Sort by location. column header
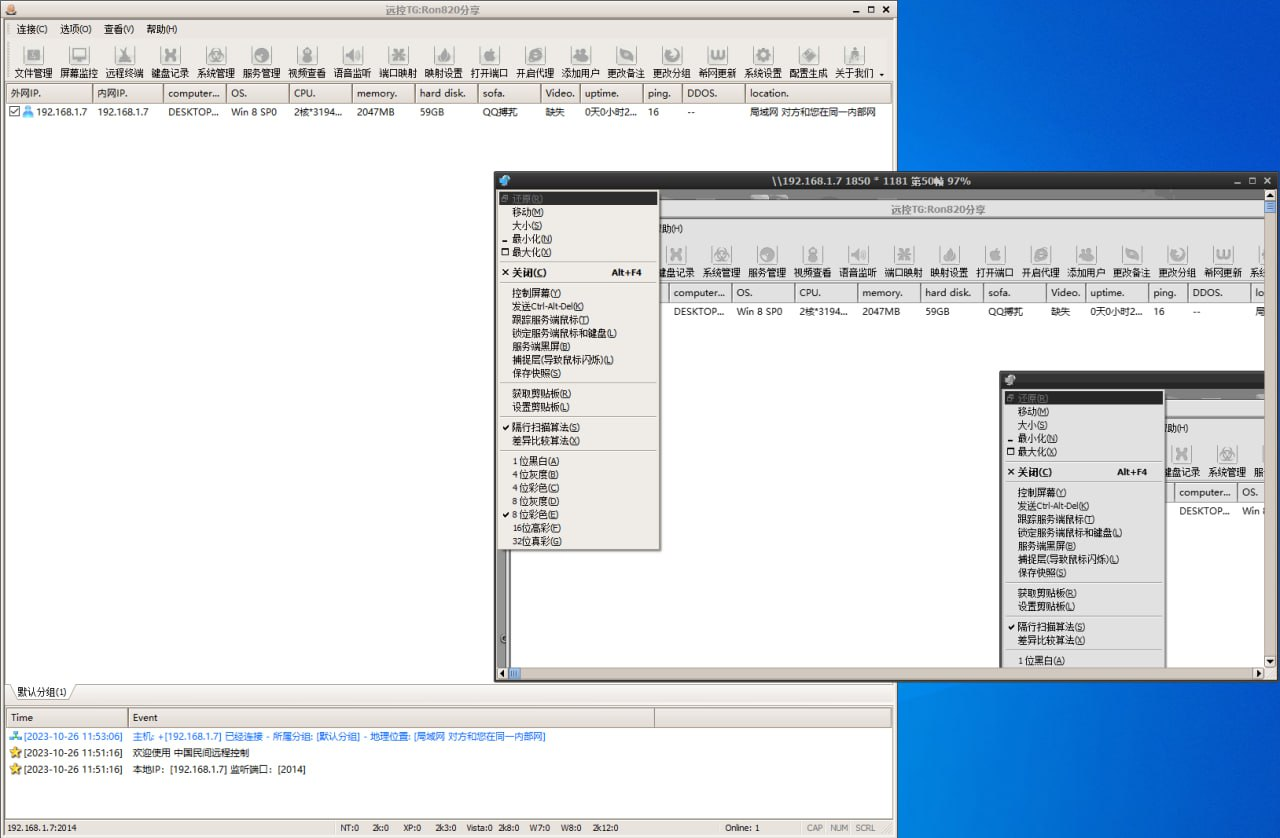 tap(818, 93)
